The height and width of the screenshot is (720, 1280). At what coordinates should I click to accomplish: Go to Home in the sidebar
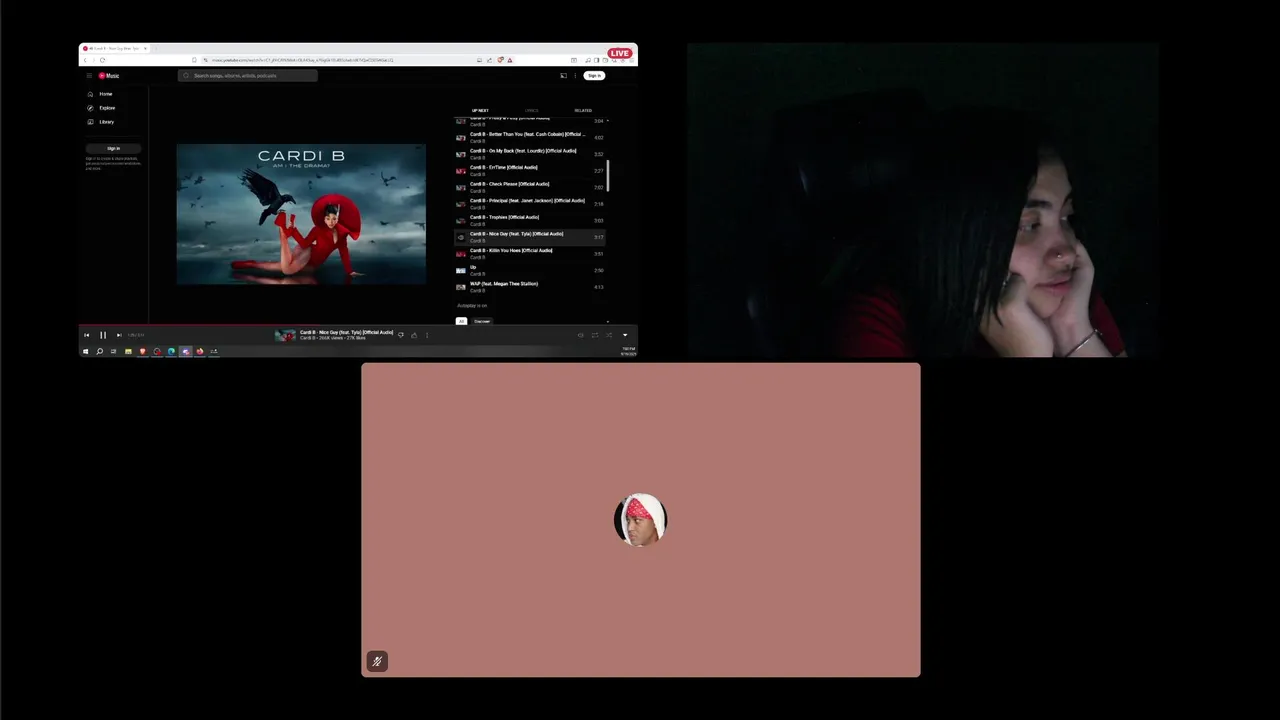click(100, 94)
